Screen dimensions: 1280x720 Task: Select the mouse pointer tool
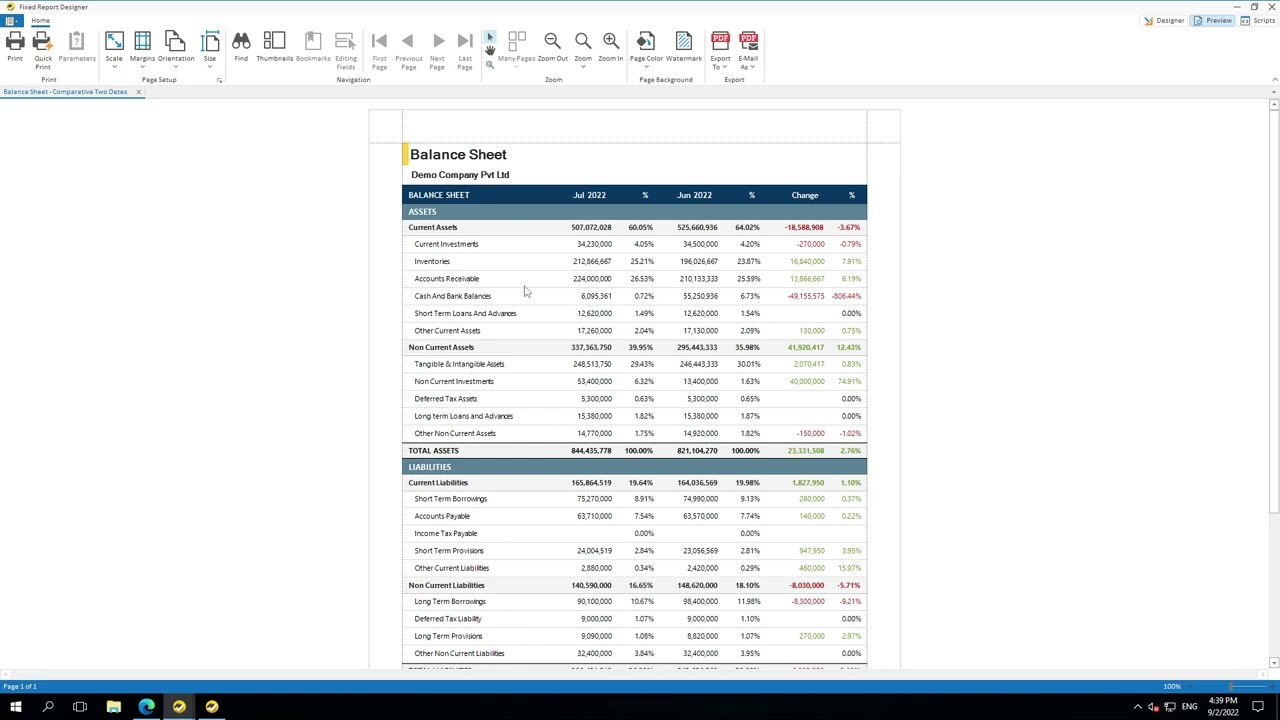490,37
